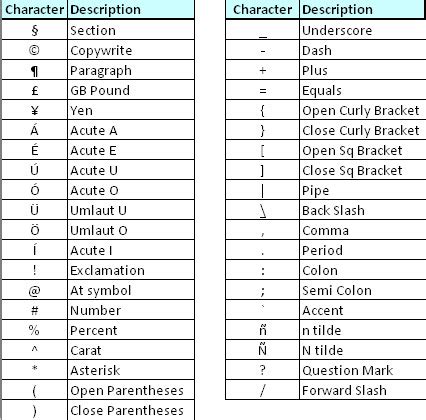The width and height of the screenshot is (426, 420).
Task: Click the Umlaut U description cell
Action: tap(131, 210)
